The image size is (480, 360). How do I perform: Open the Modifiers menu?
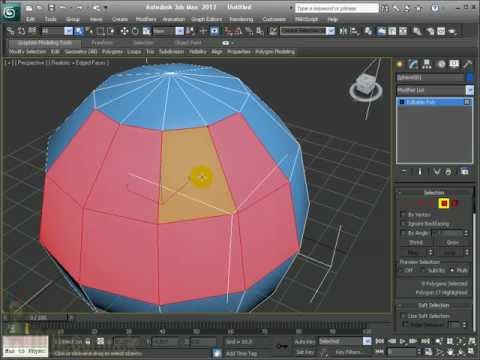146,19
